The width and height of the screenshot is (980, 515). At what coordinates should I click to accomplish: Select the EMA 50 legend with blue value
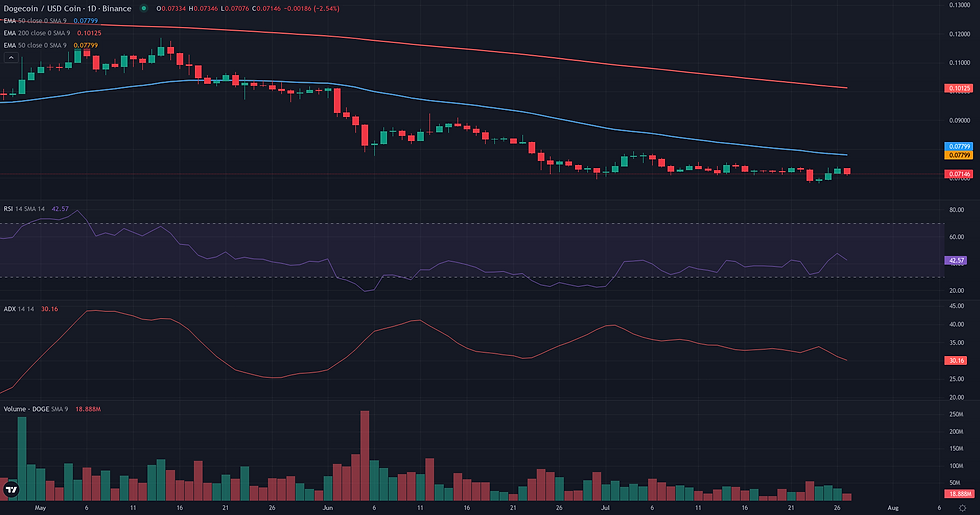pos(51,21)
